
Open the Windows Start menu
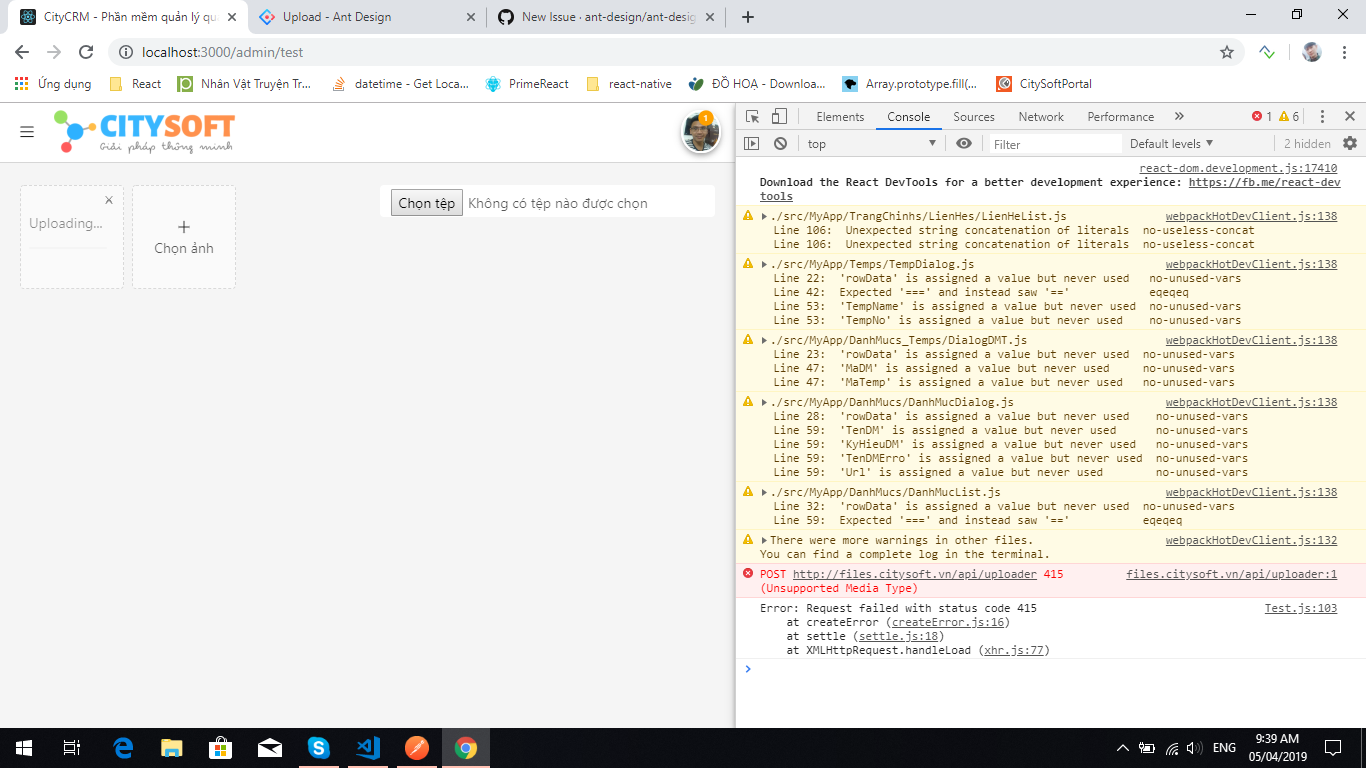coord(23,748)
